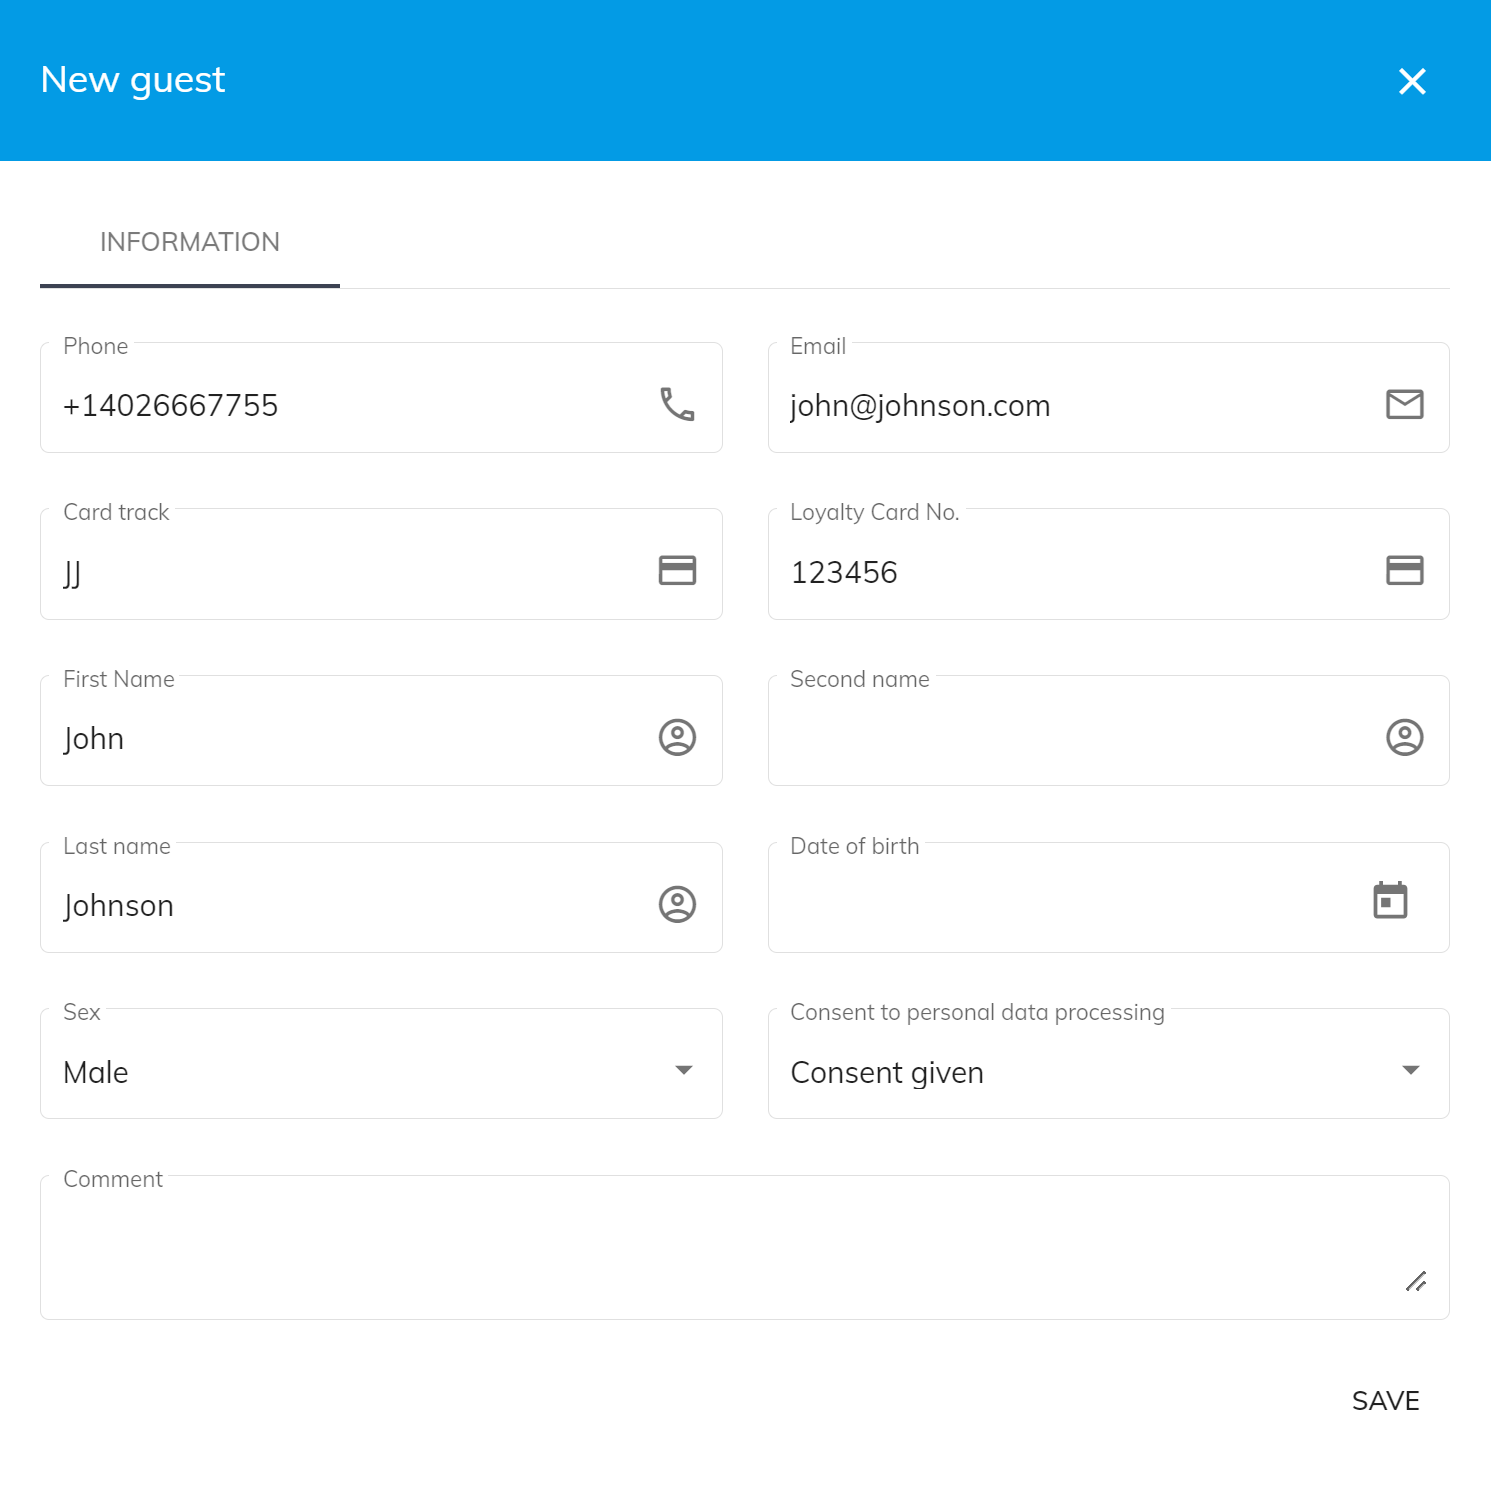The height and width of the screenshot is (1486, 1491).
Task: Click the person icon in Second name field
Action: coord(1404,737)
